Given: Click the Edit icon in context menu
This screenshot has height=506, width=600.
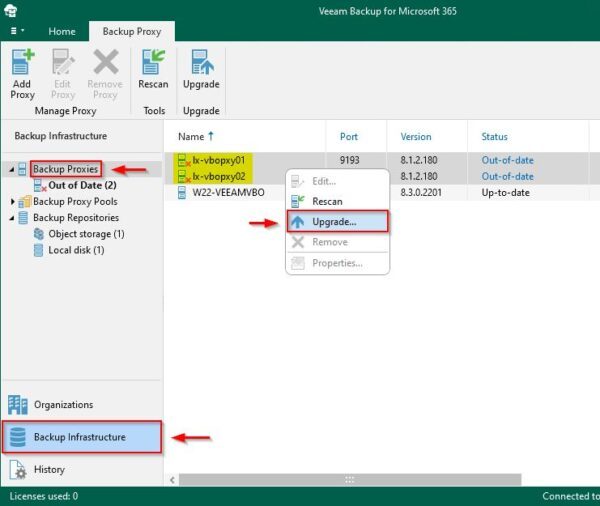Looking at the screenshot, I should (298, 181).
